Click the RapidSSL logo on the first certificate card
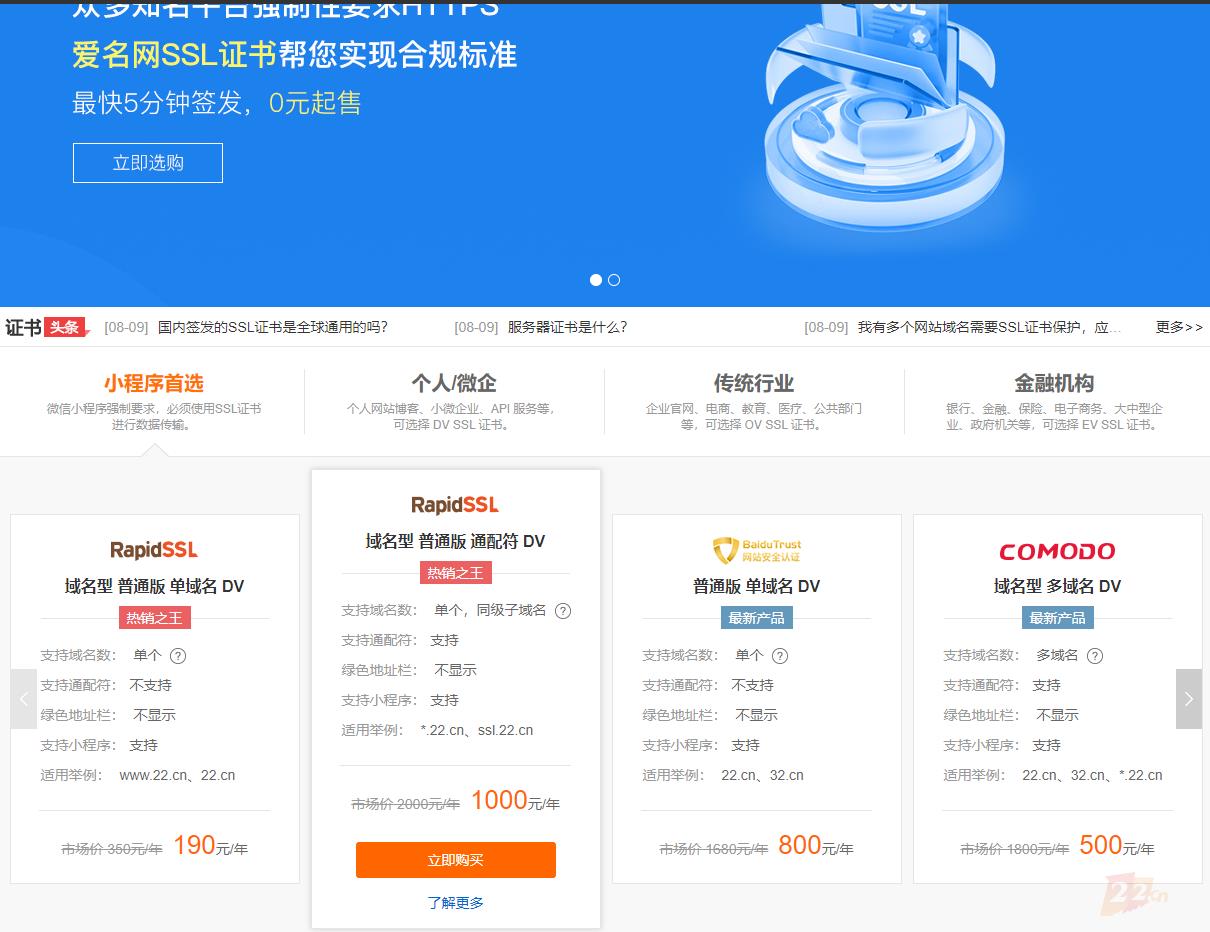The width and height of the screenshot is (1210, 932). [154, 549]
